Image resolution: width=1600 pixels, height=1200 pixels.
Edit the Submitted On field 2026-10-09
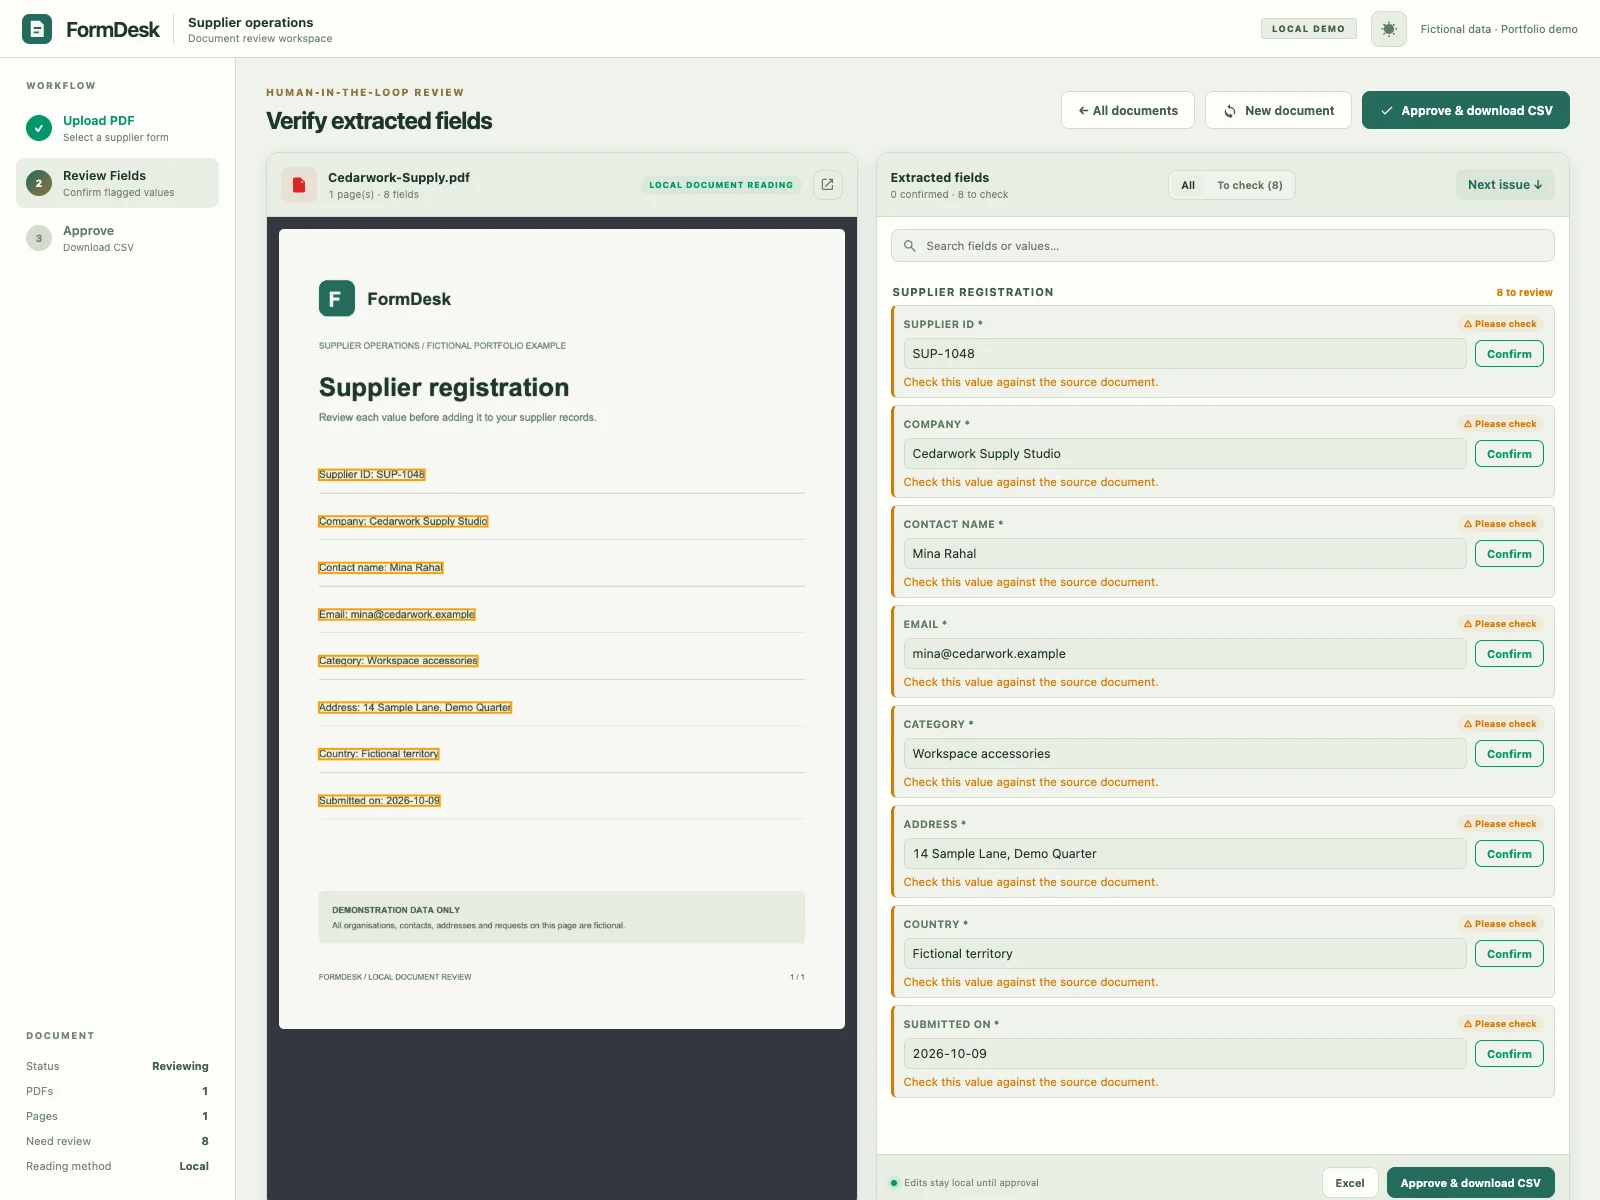(x=1185, y=1054)
